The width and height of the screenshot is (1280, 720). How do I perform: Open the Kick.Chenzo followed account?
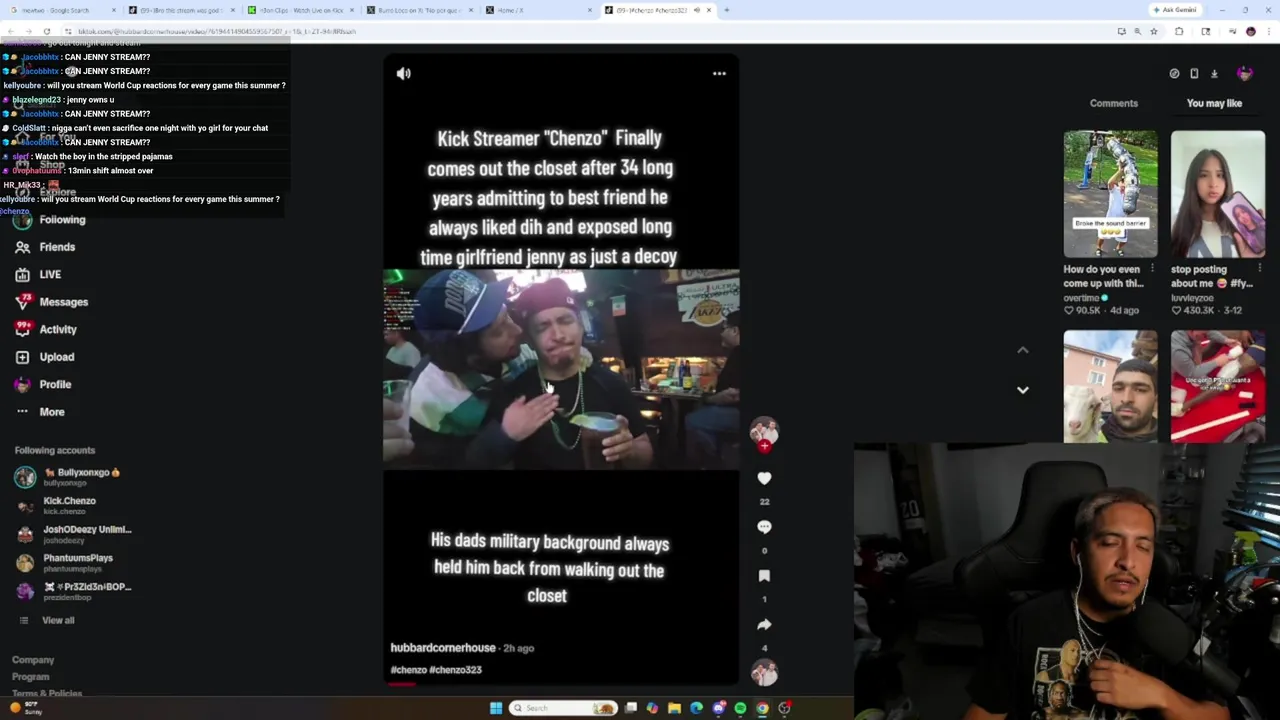pyautogui.click(x=56, y=505)
